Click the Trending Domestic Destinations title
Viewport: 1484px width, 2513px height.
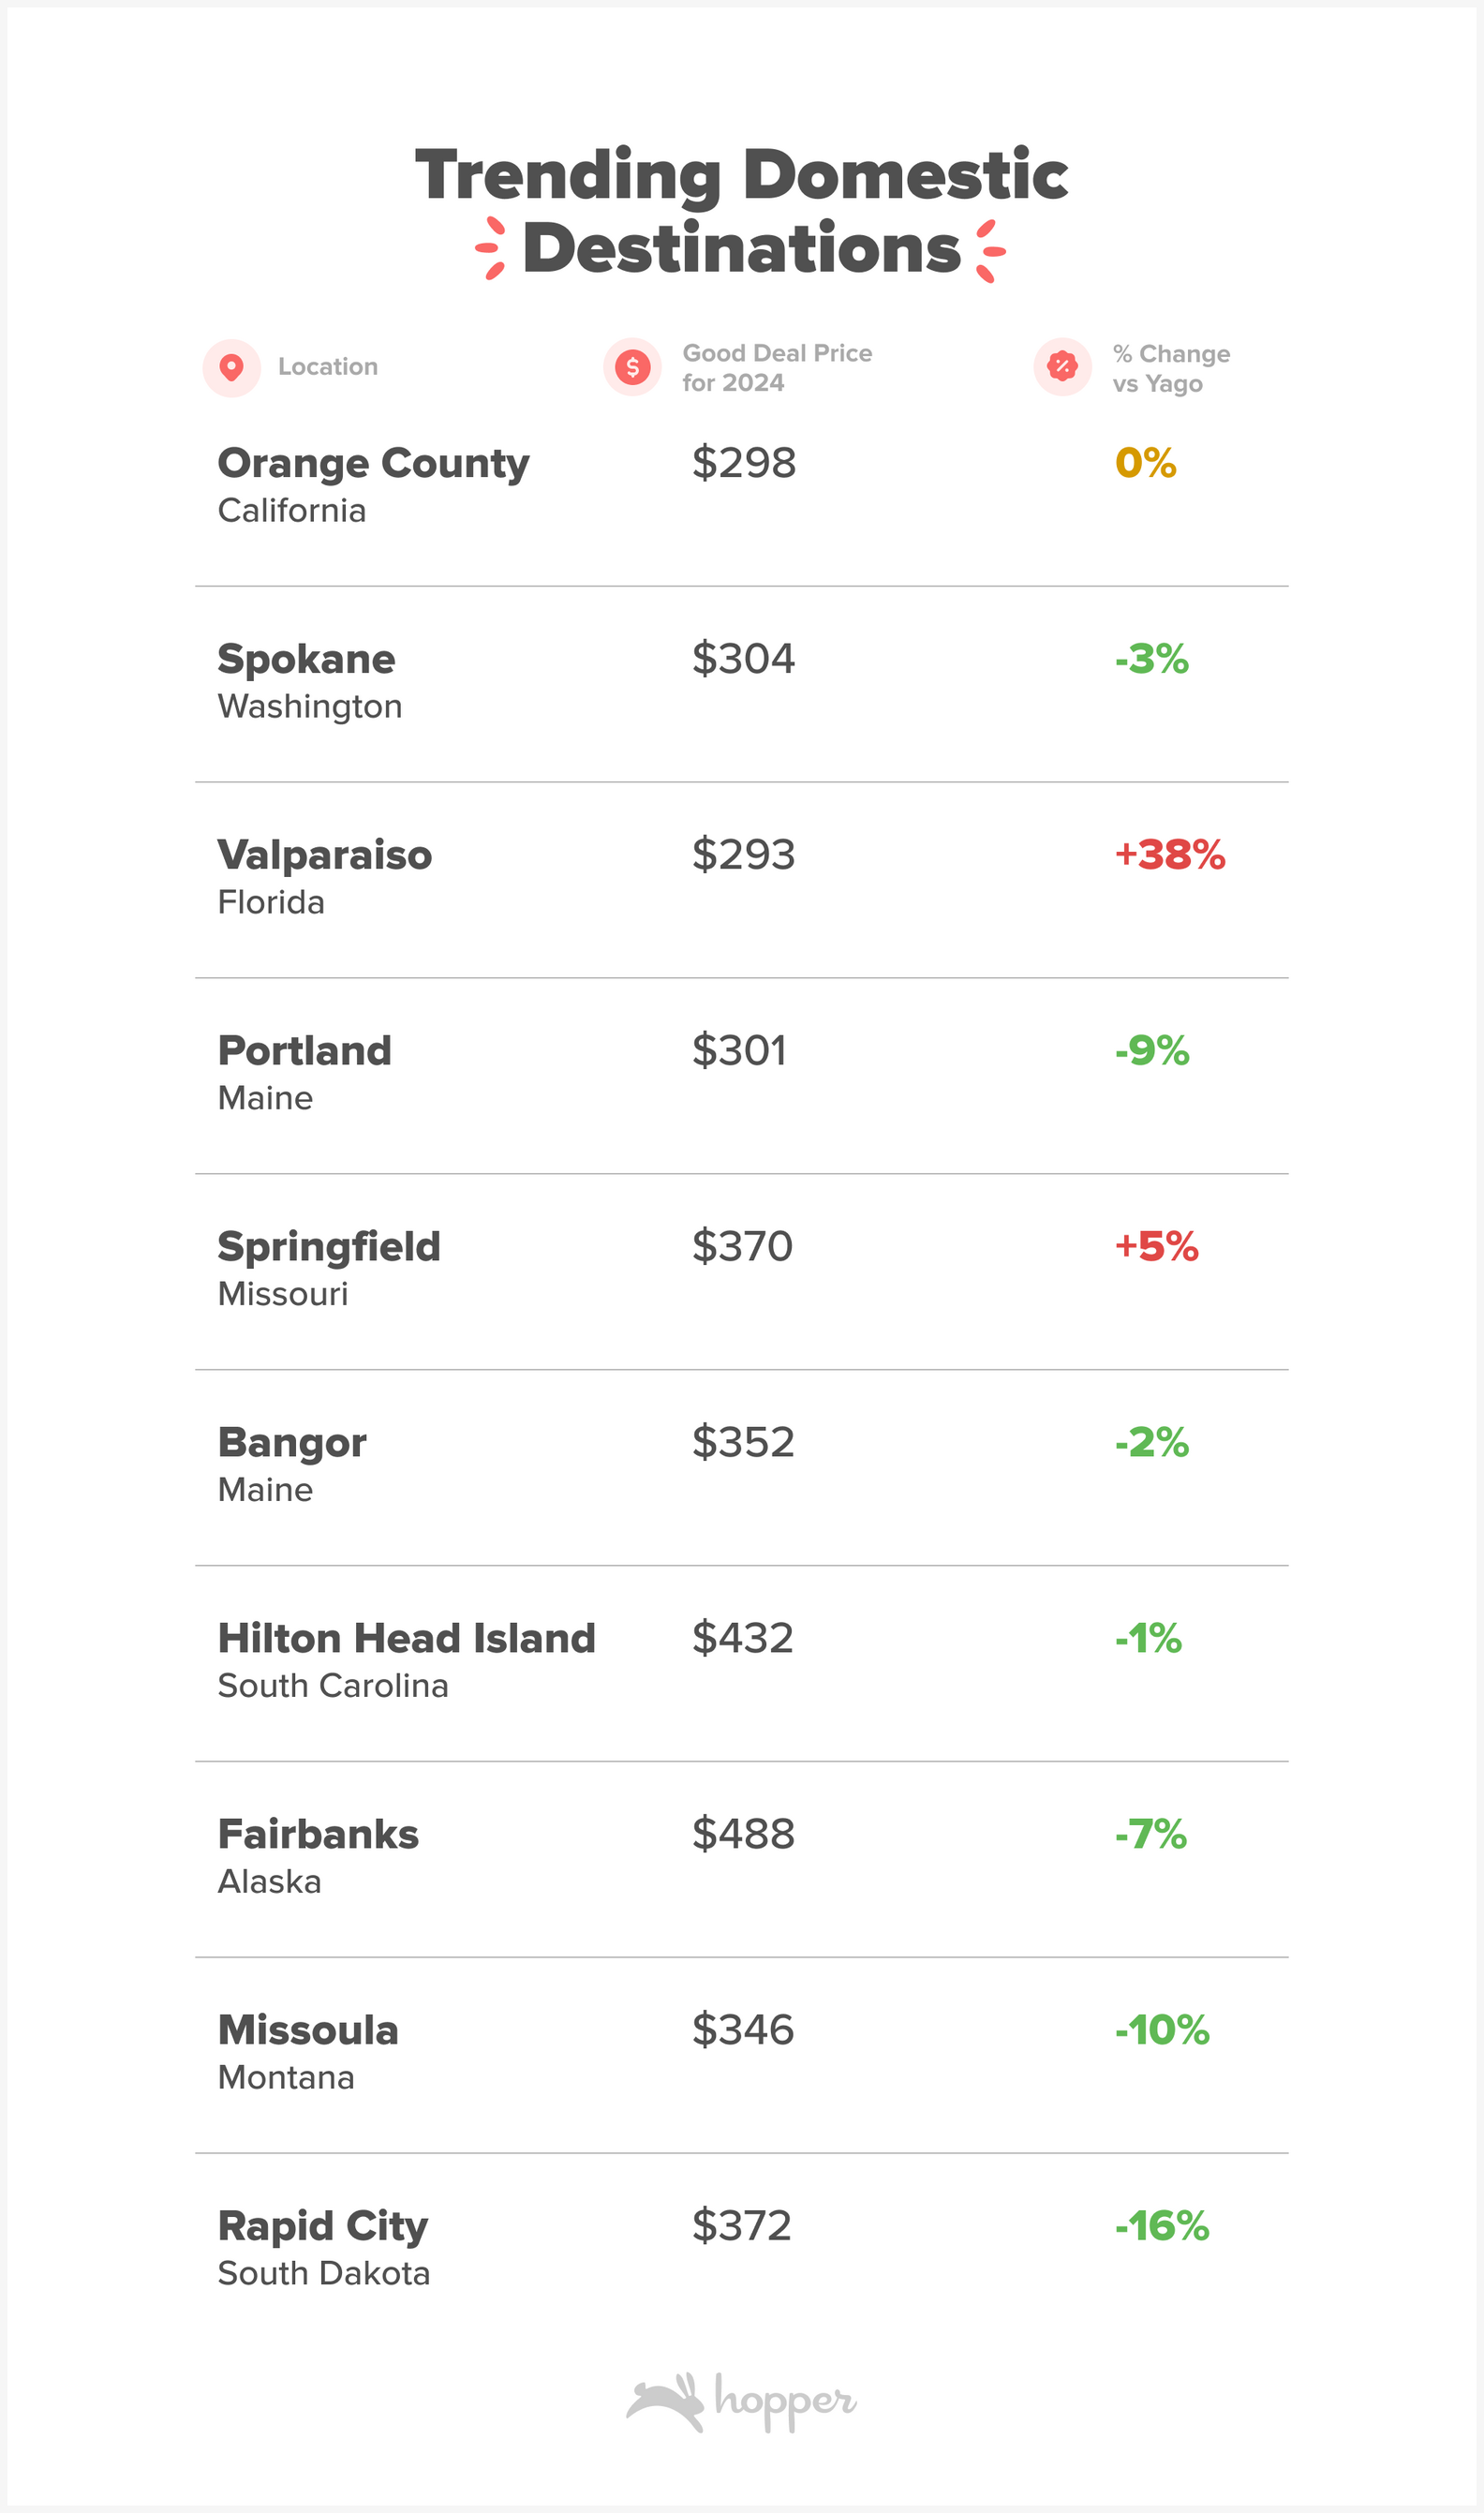(x=741, y=211)
